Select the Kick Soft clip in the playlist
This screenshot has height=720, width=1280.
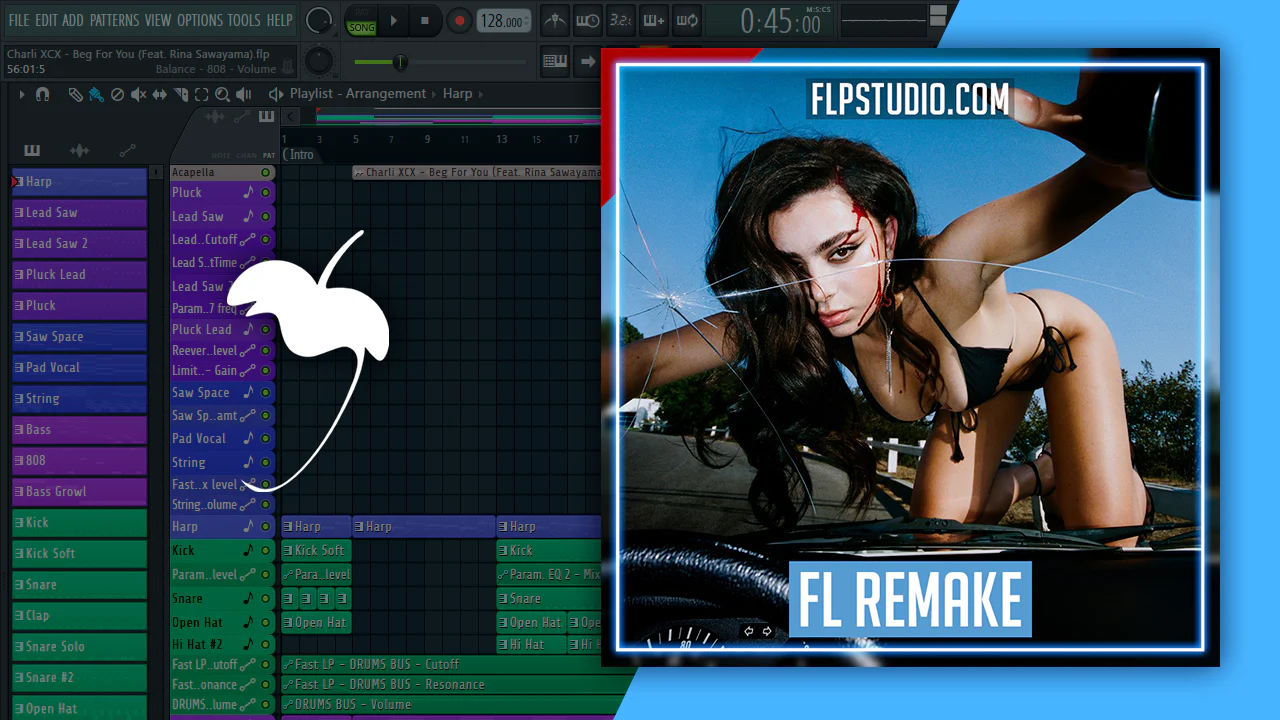coord(316,551)
